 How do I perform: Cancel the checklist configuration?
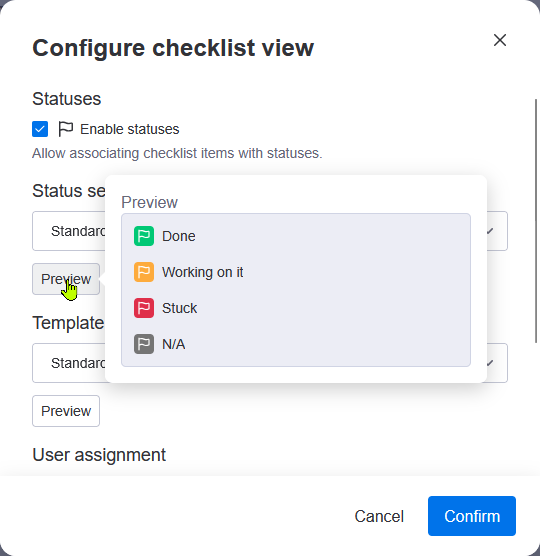click(x=379, y=516)
